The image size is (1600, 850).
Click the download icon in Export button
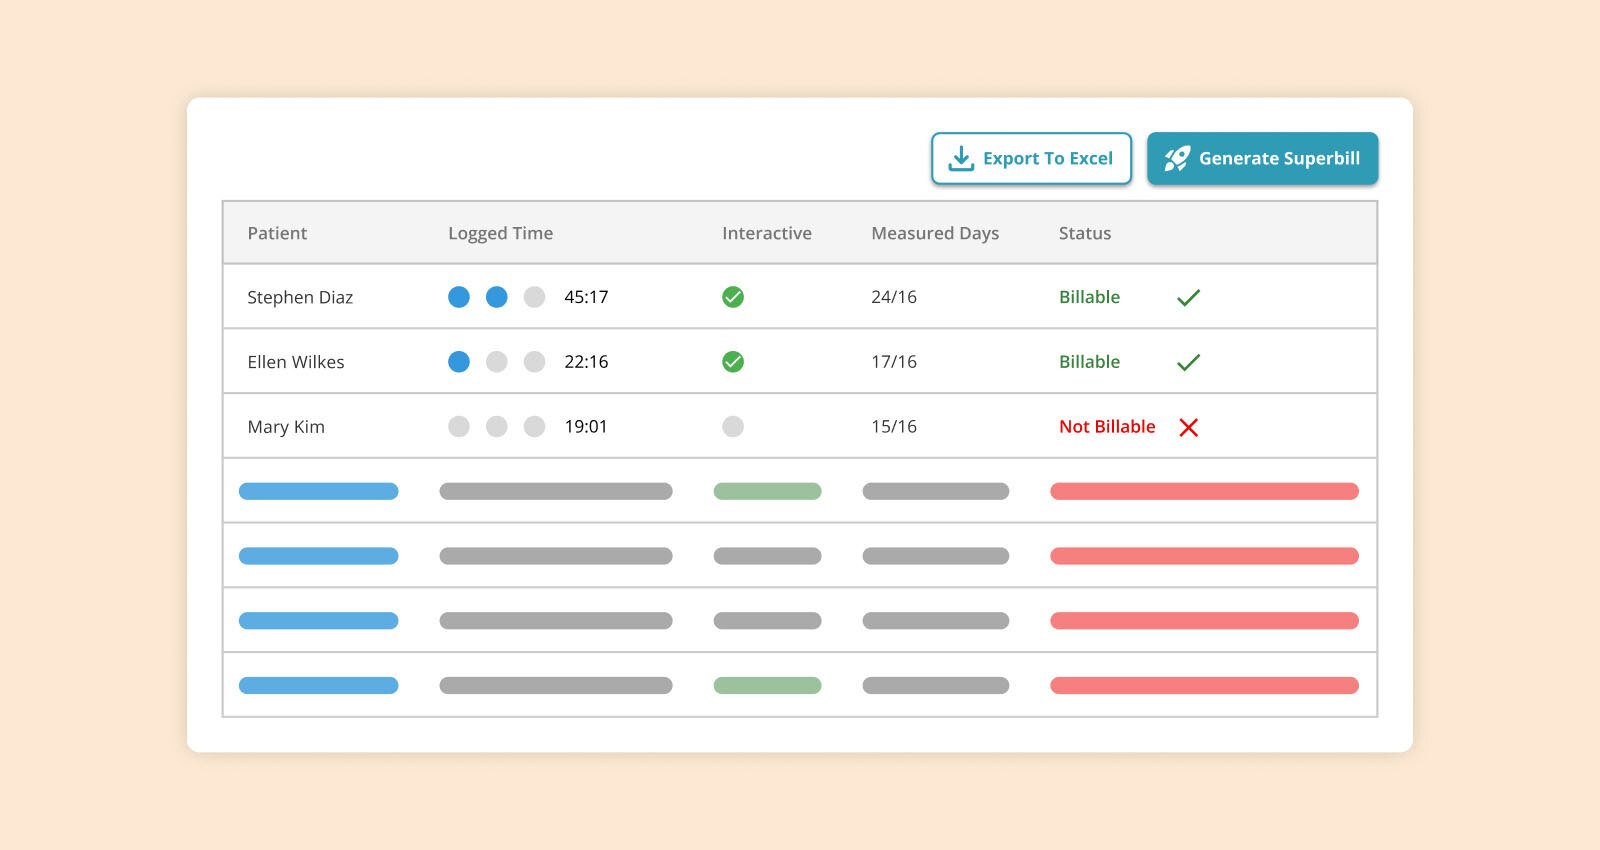click(x=961, y=158)
